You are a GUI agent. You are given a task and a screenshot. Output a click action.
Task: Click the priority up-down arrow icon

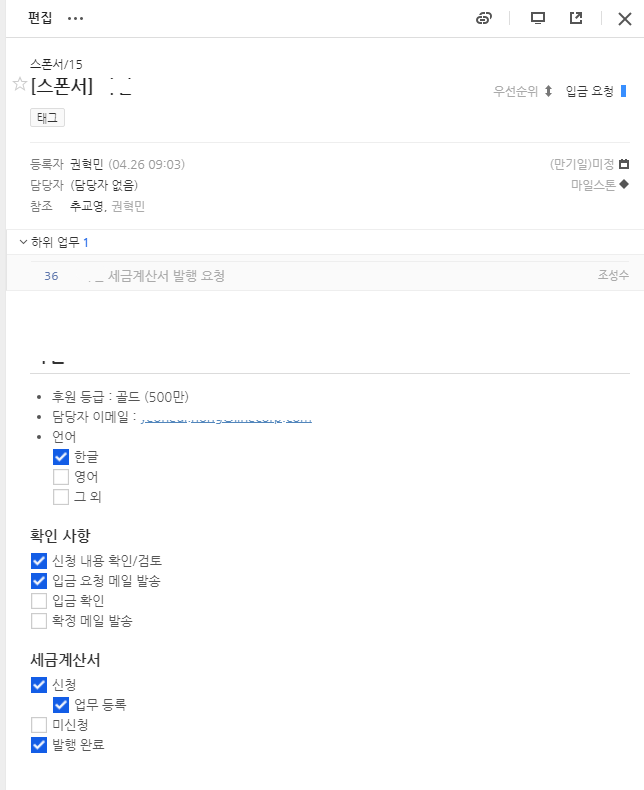pos(548,91)
